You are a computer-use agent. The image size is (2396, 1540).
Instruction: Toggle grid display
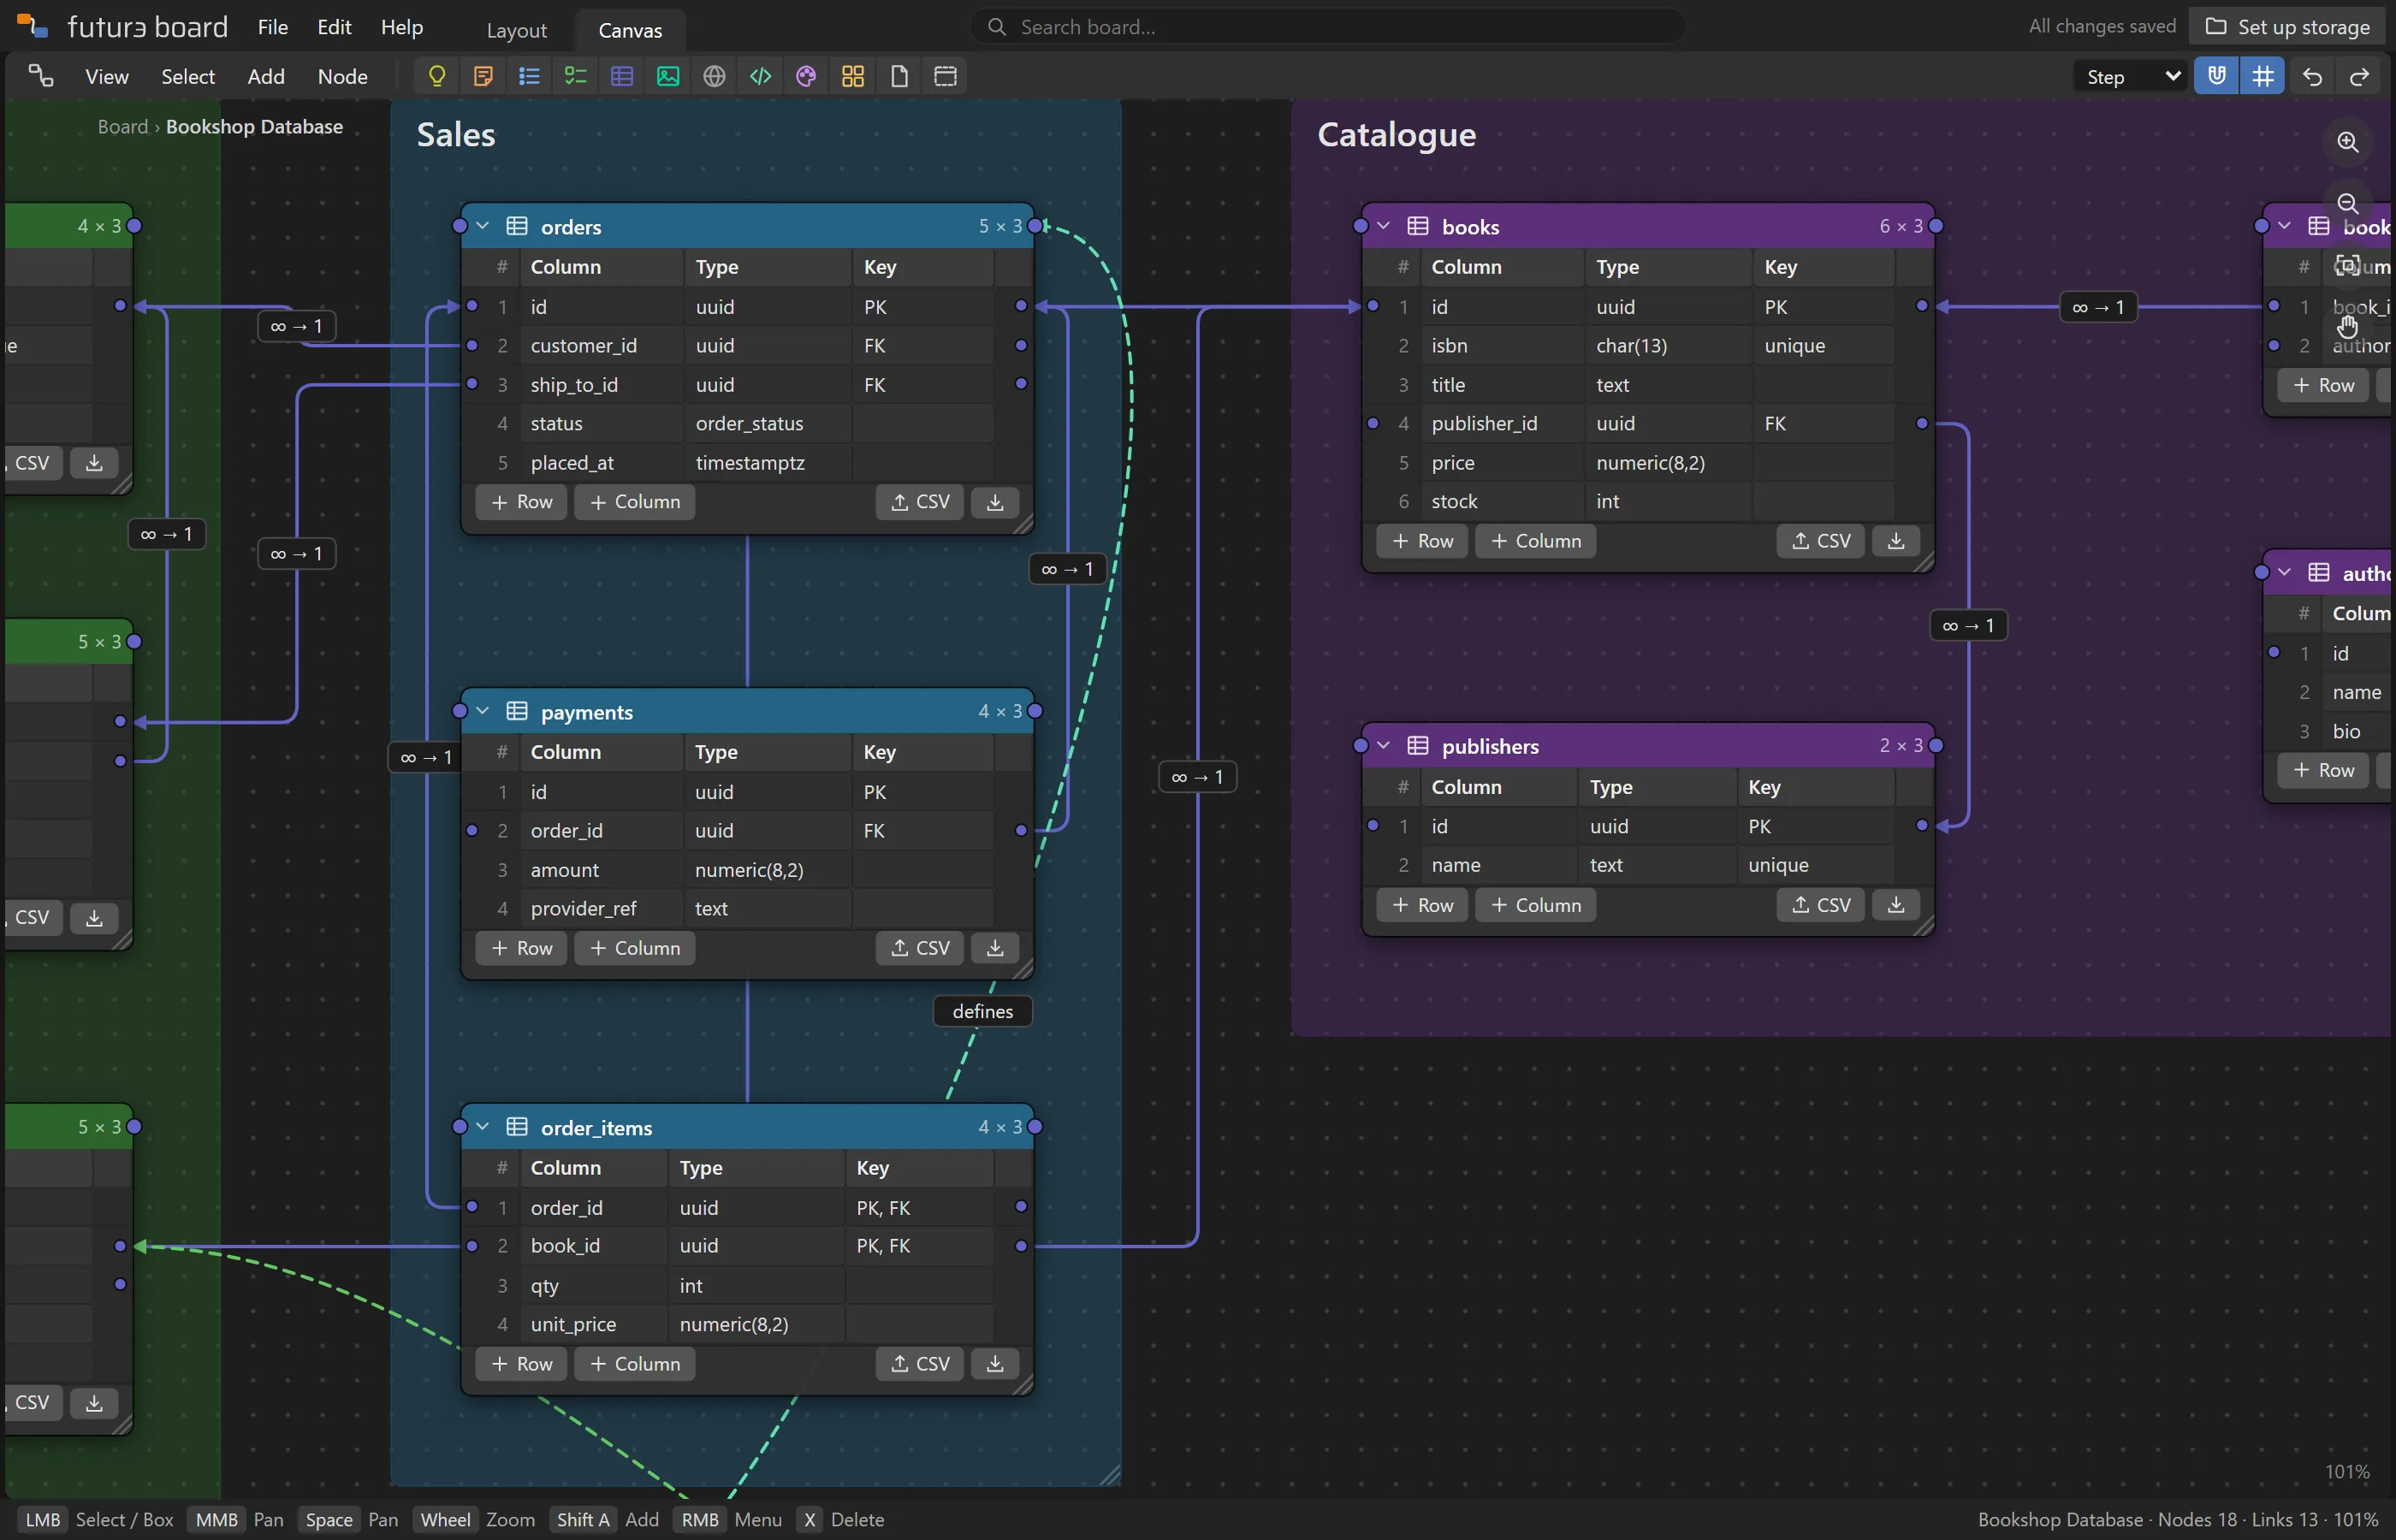2263,77
